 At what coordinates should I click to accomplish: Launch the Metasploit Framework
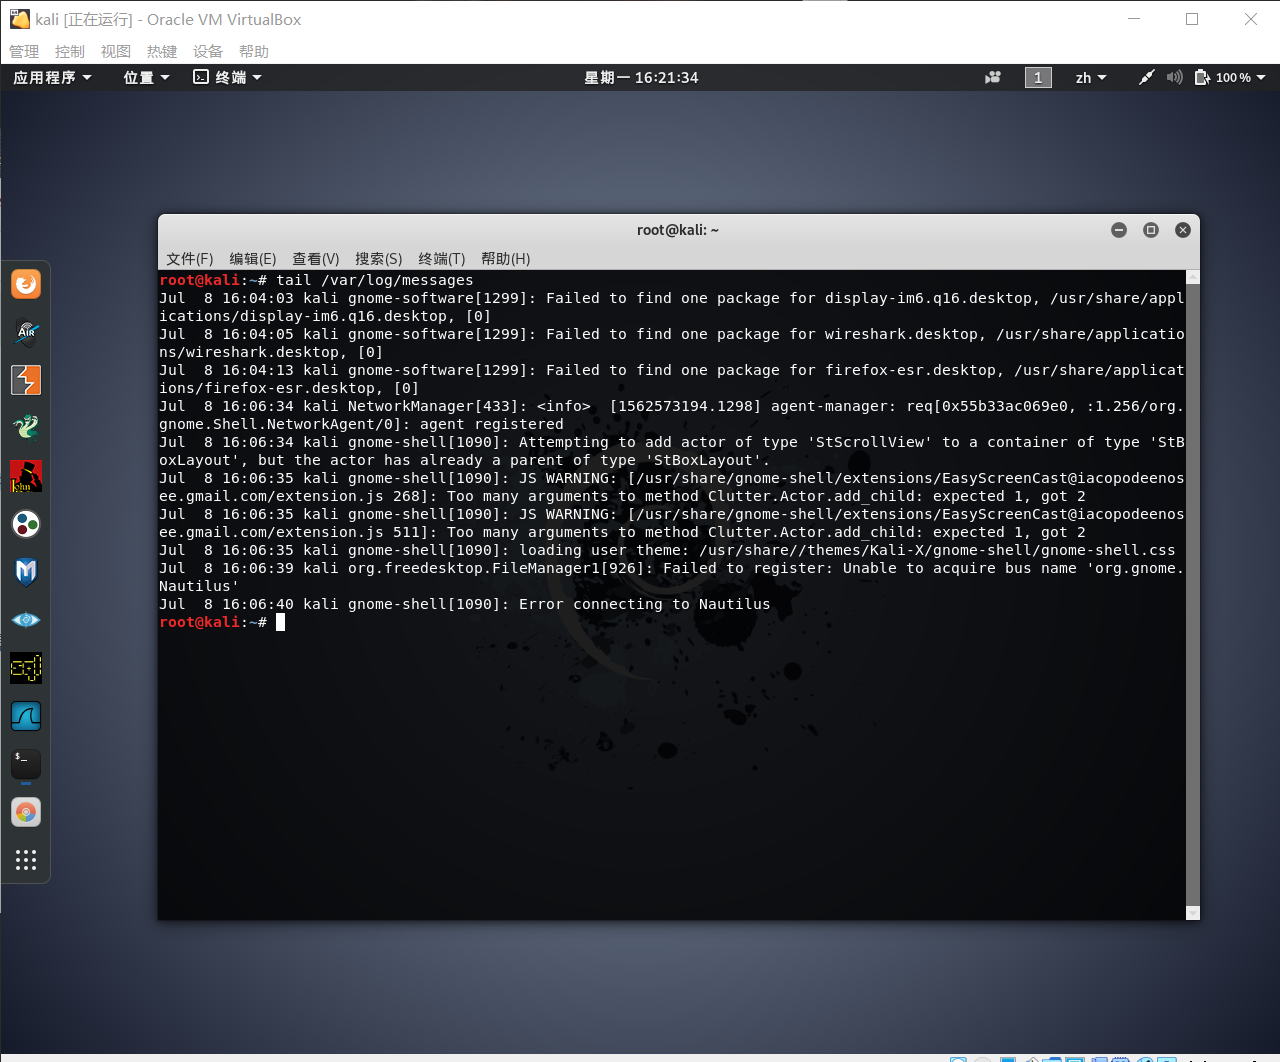click(x=25, y=572)
